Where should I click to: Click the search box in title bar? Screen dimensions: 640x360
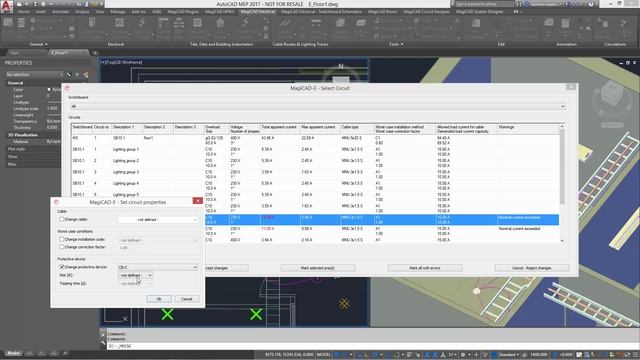coord(484,4)
